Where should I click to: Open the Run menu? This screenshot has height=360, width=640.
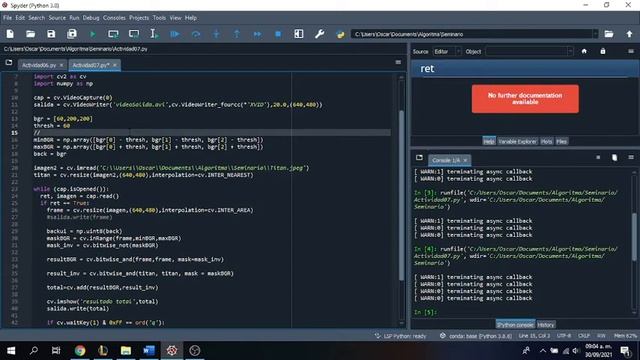click(x=74, y=18)
